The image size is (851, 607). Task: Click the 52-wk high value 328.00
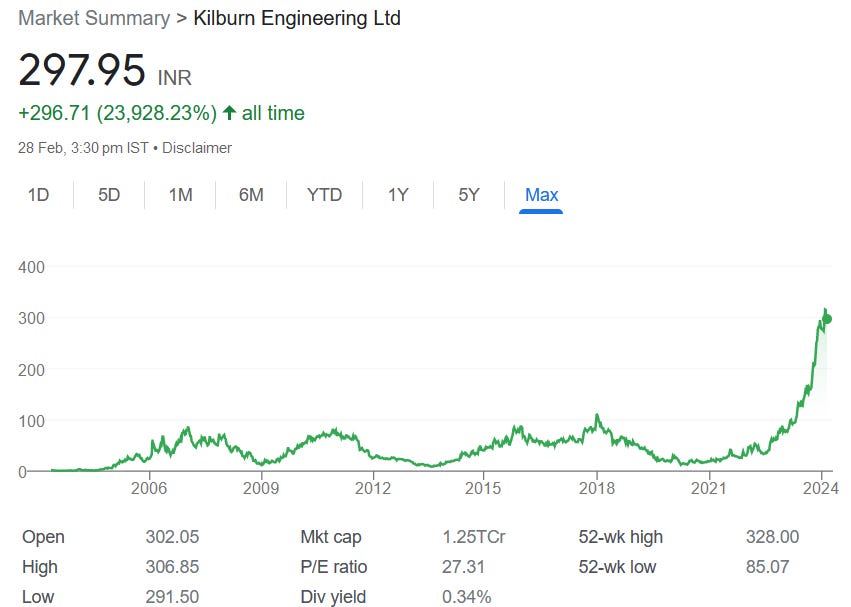(772, 537)
